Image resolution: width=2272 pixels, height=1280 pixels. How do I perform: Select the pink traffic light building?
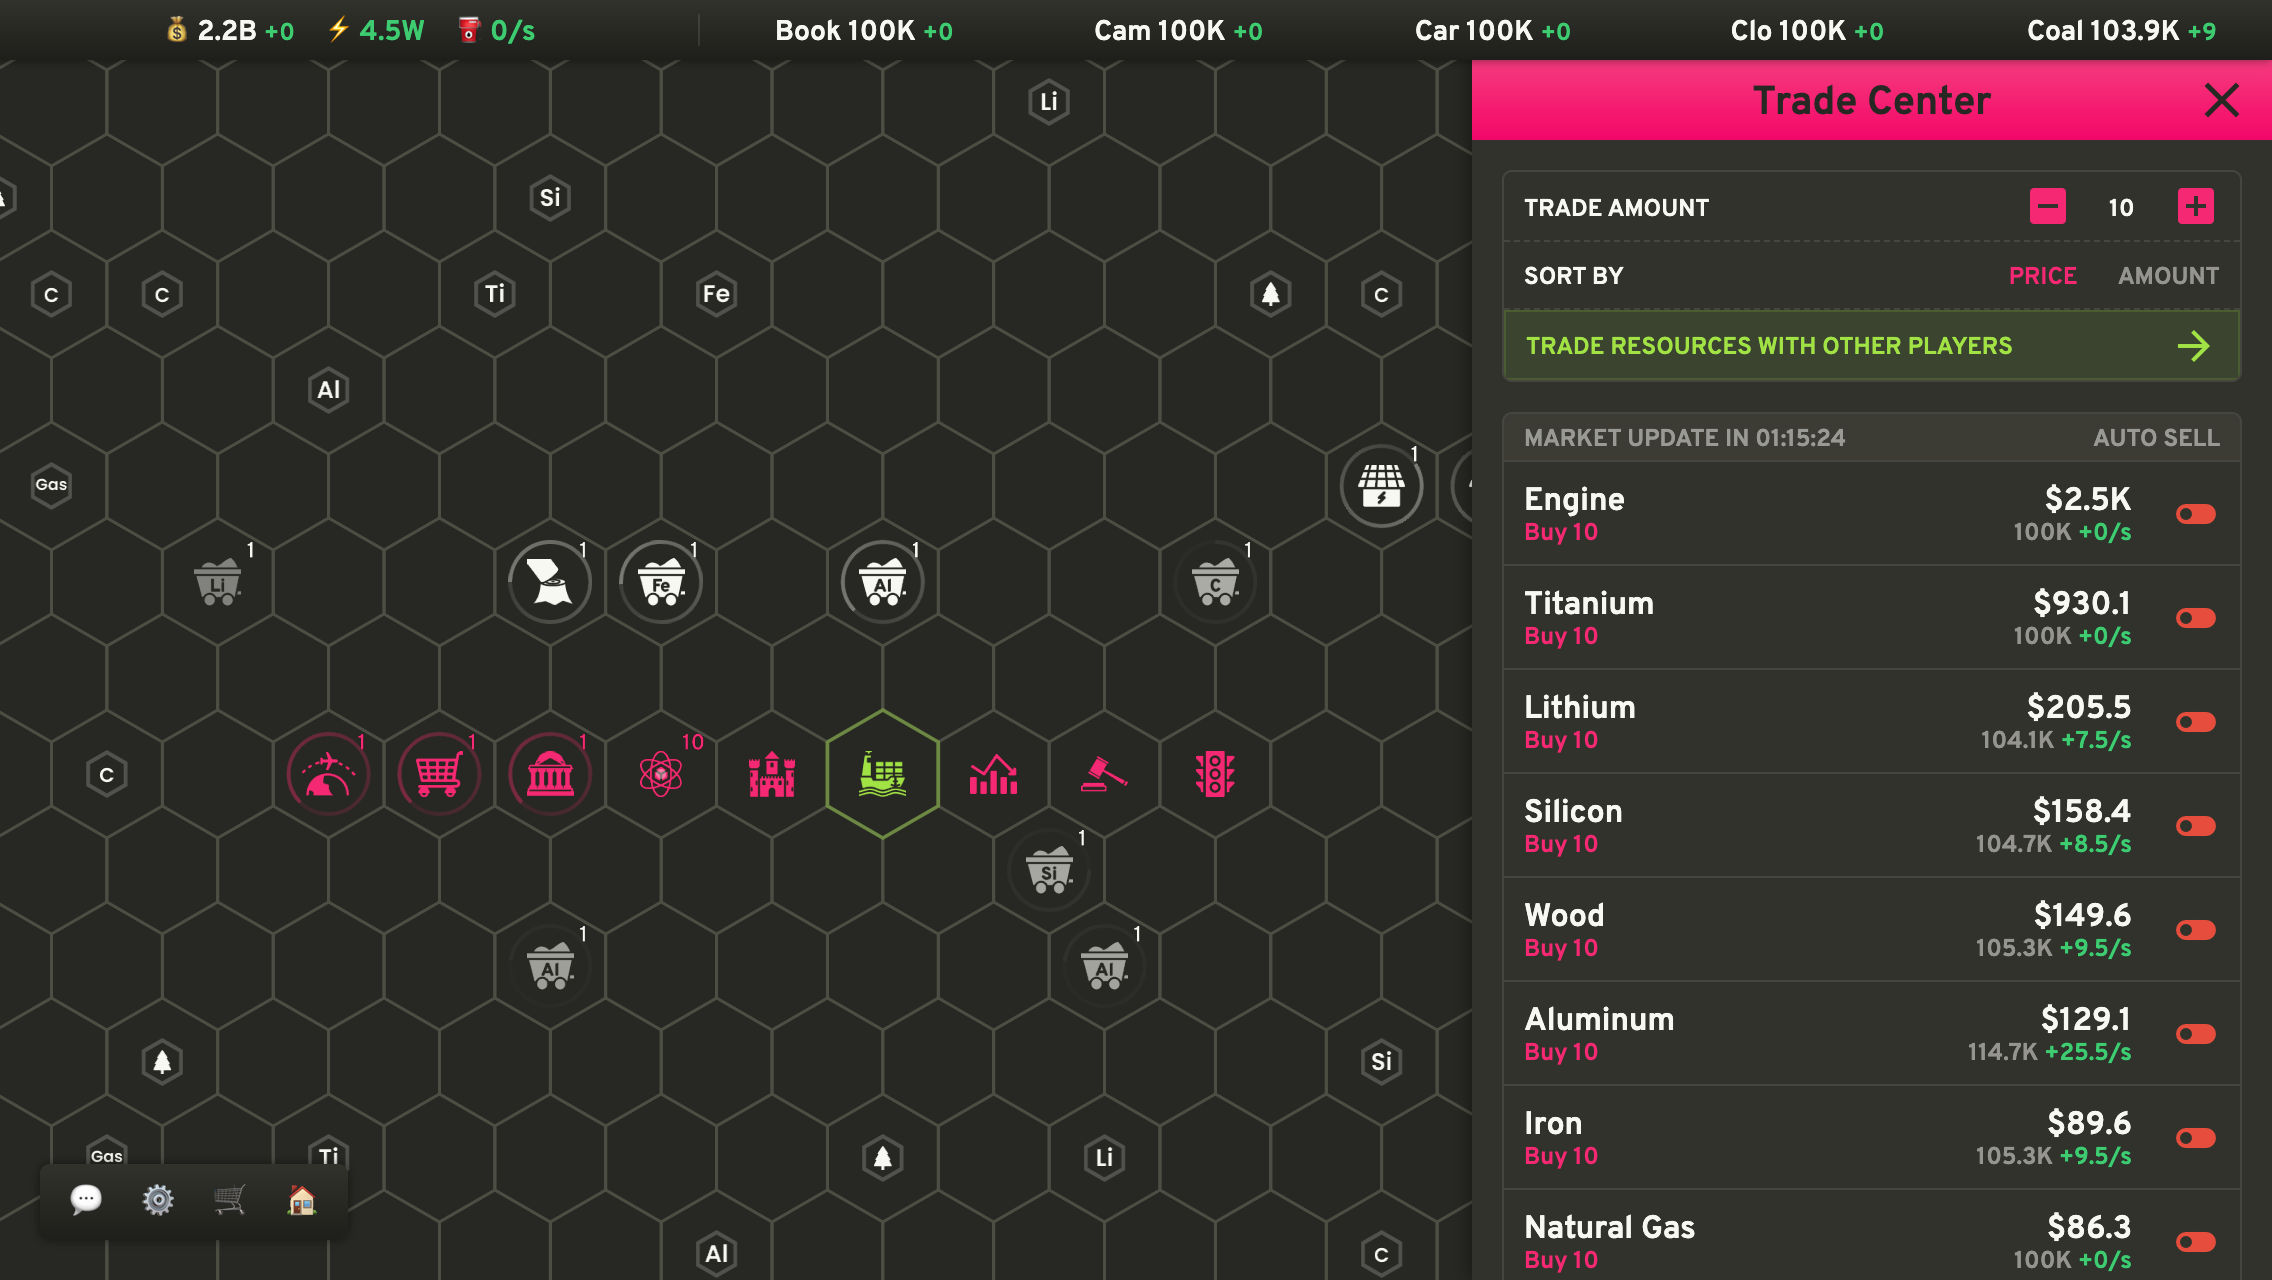pyautogui.click(x=1215, y=775)
